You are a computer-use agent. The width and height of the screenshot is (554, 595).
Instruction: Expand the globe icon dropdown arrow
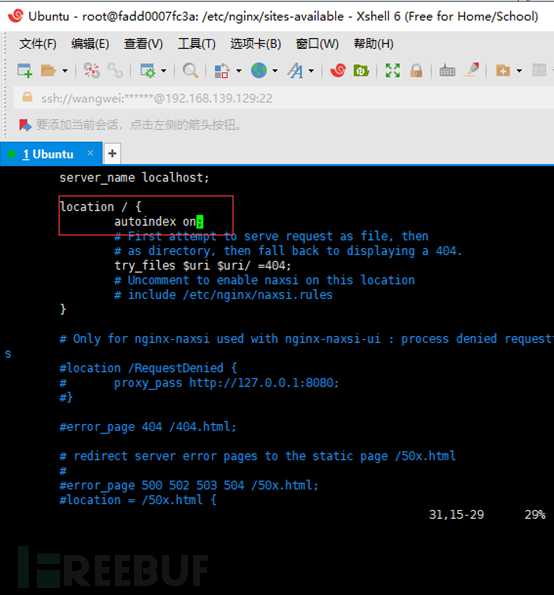(x=275, y=71)
